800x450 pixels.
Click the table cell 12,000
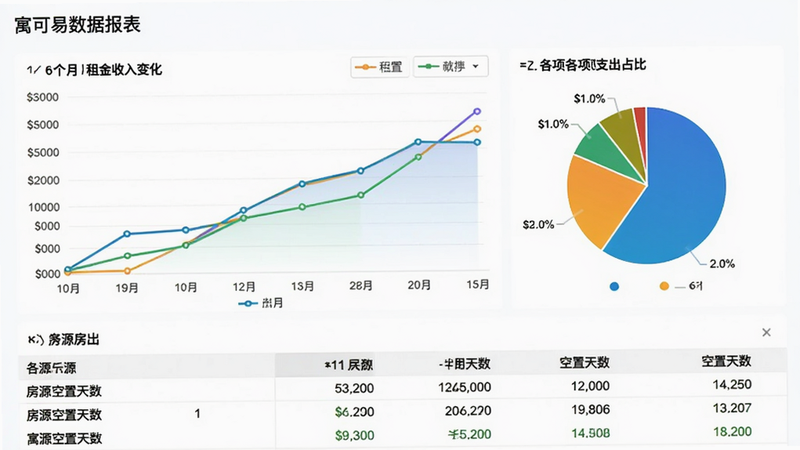point(590,386)
